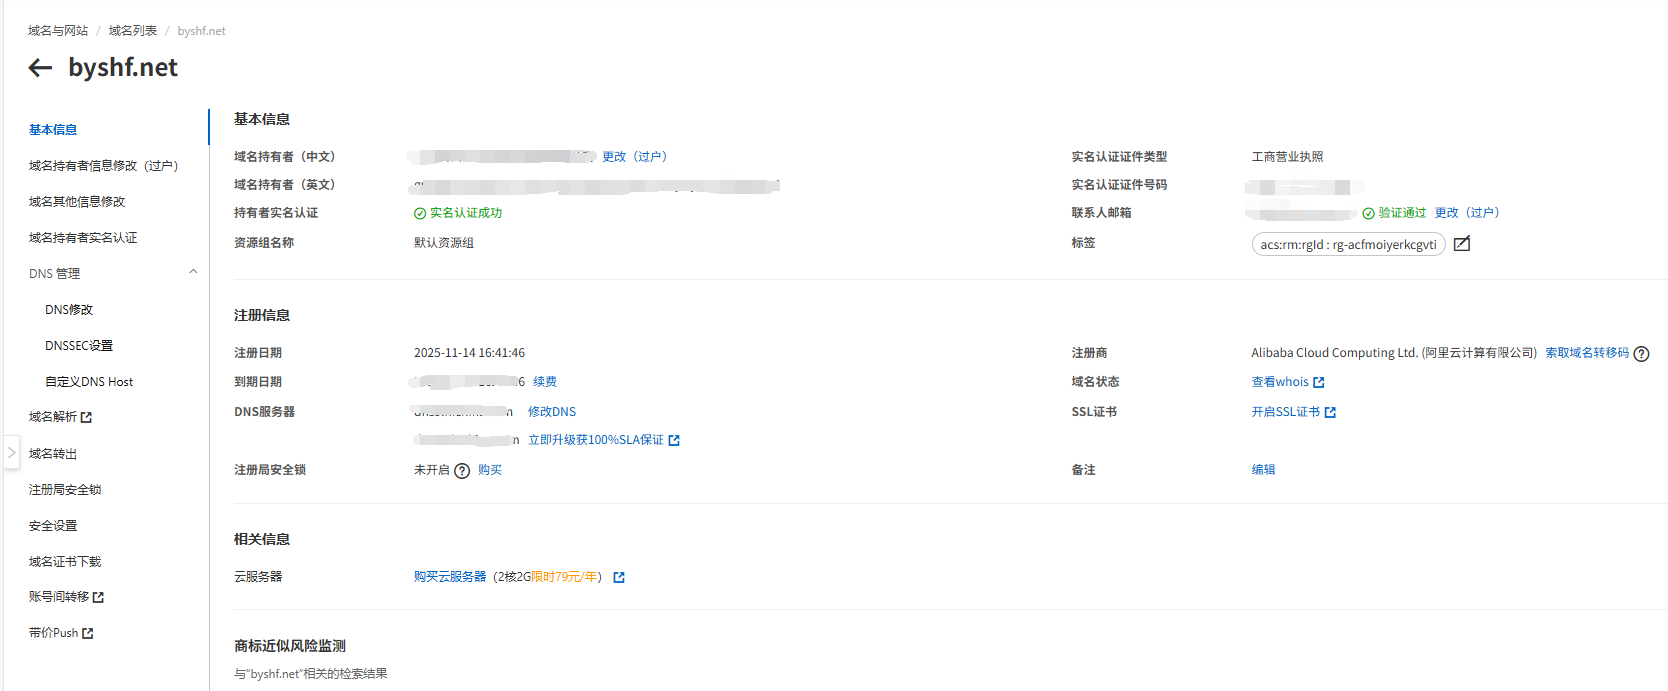
Task: Click the back arrow beside byshf.net
Action: click(40, 68)
